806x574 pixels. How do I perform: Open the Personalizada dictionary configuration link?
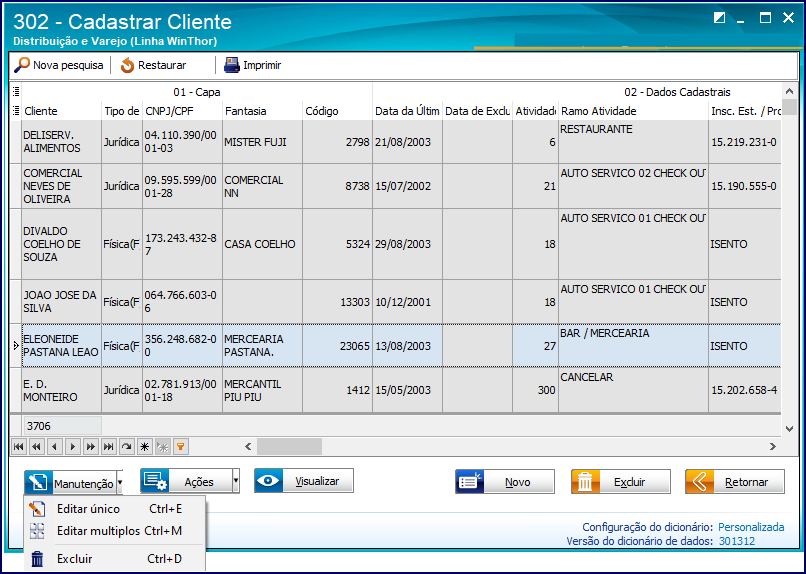pos(751,527)
